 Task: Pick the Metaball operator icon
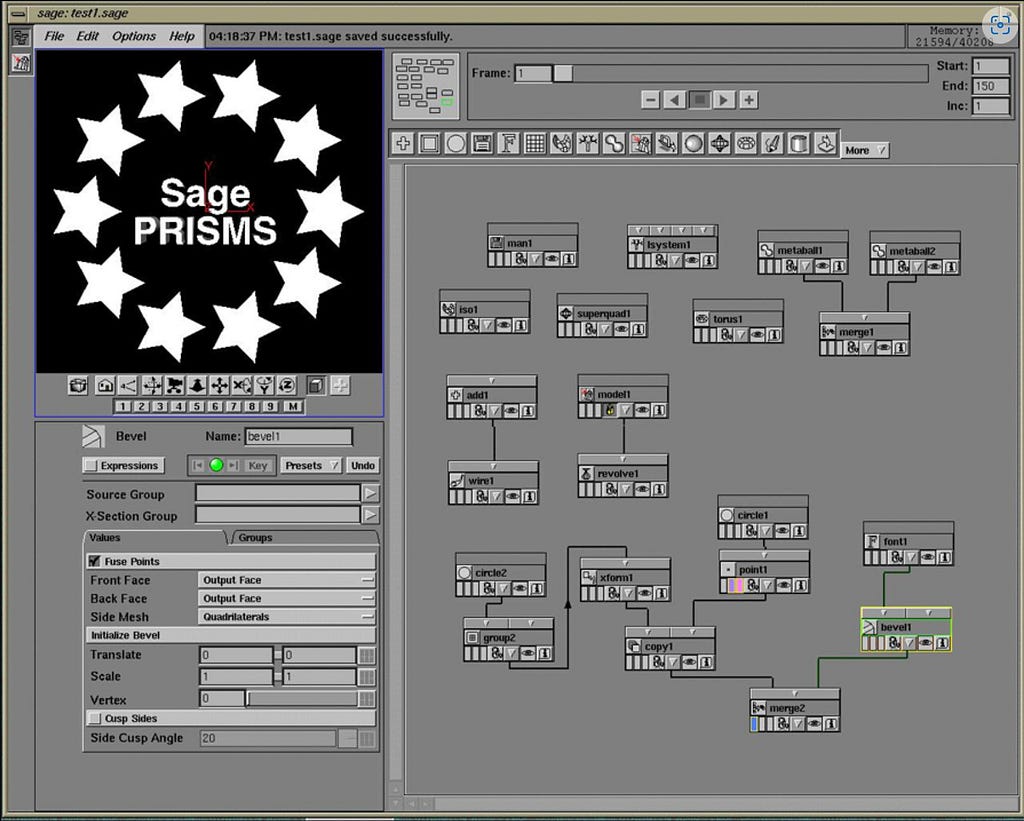tap(614, 143)
